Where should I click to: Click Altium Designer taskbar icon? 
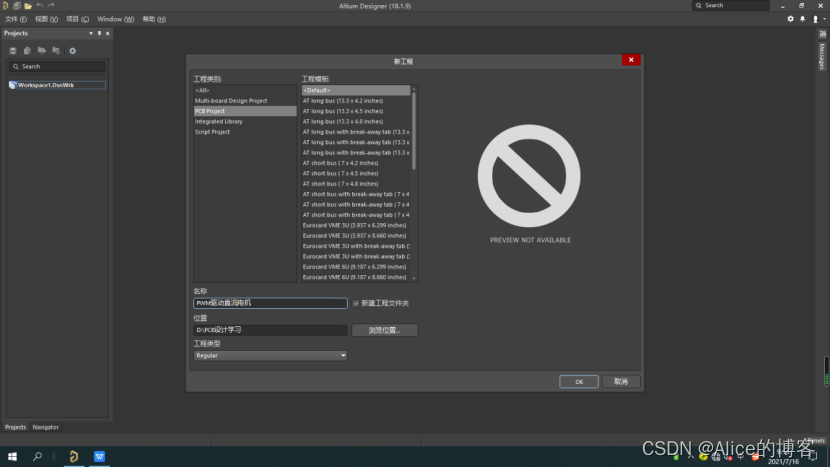point(74,456)
